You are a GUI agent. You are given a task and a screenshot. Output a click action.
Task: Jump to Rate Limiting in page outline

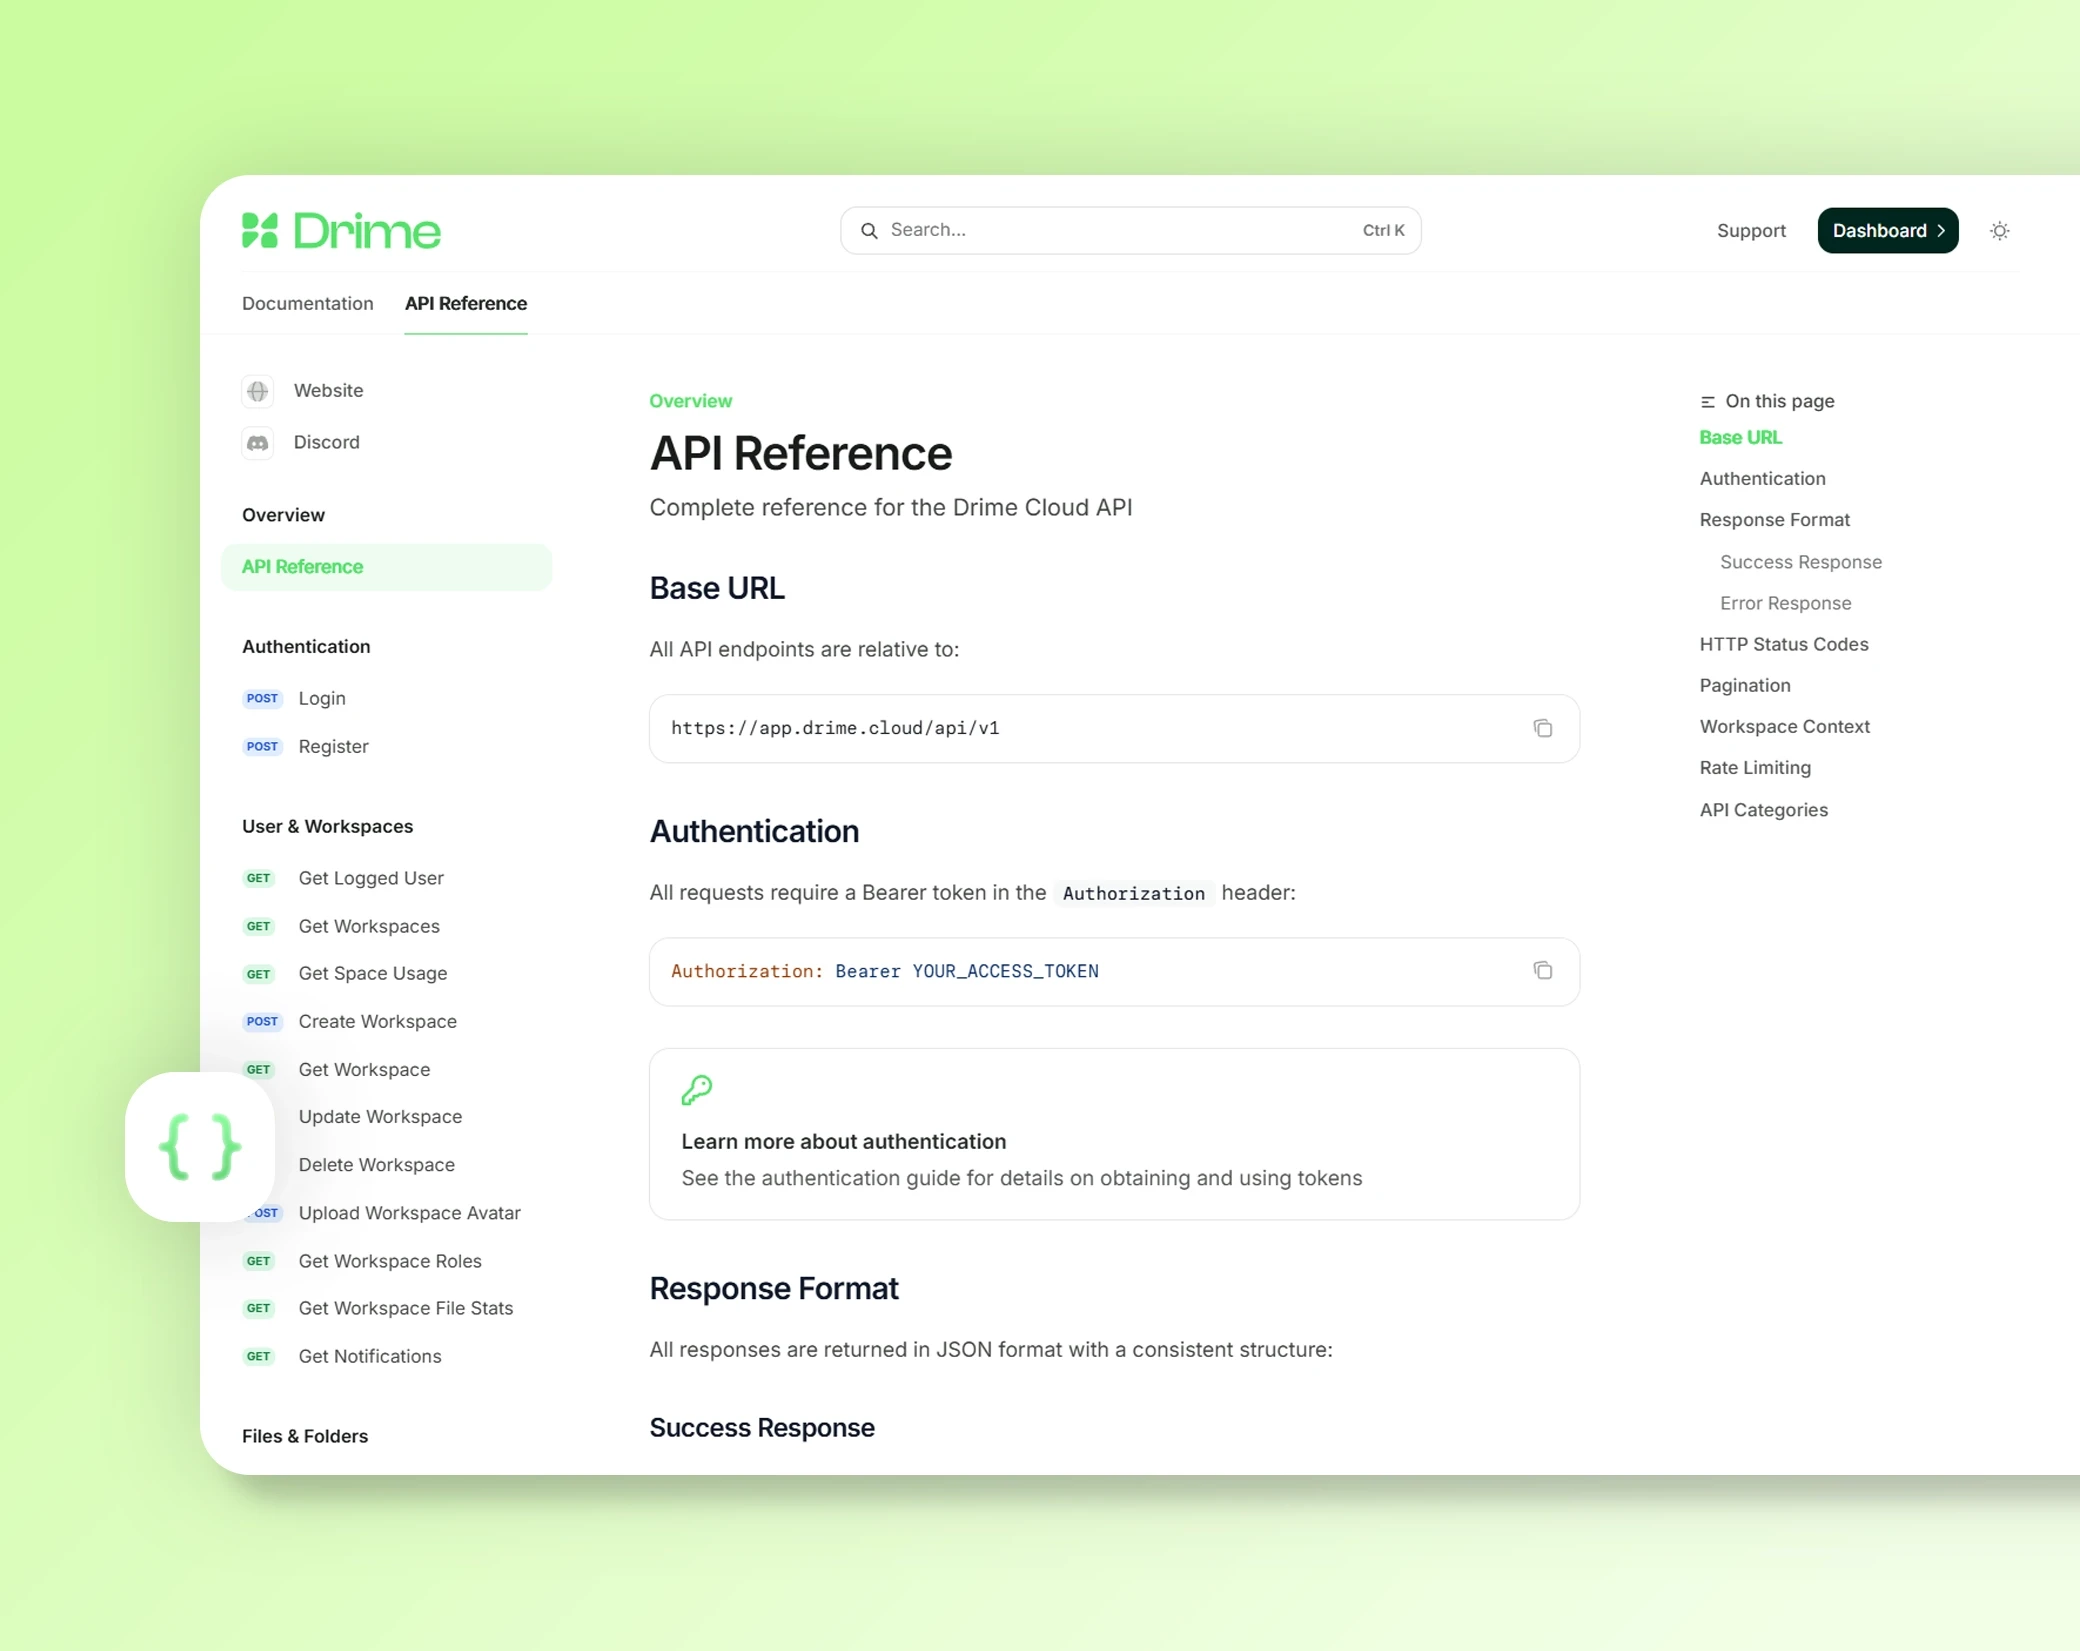tap(1755, 767)
